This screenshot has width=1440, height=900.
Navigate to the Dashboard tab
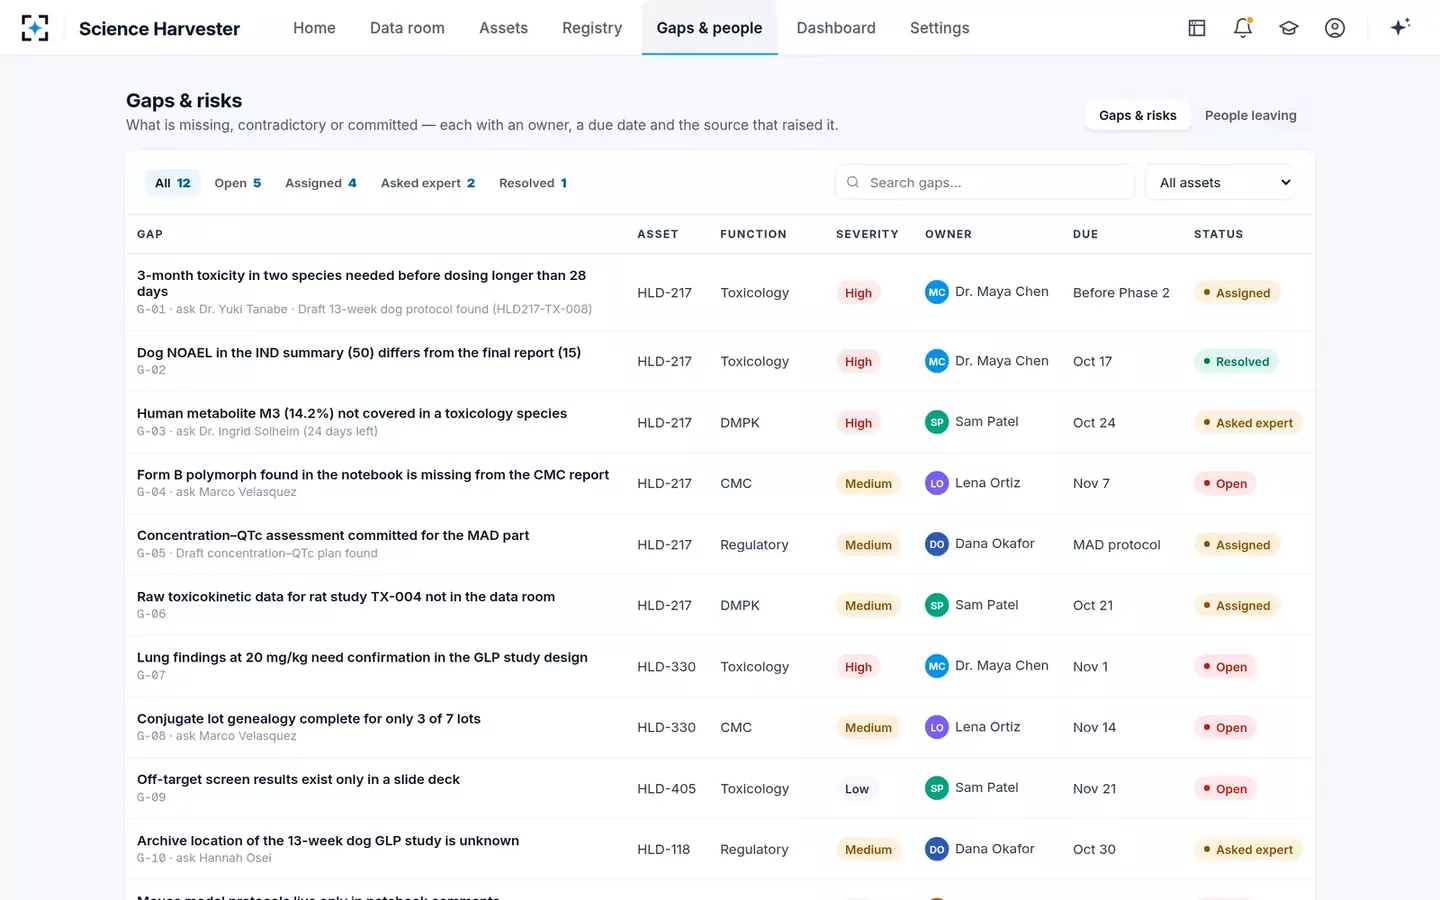[836, 28]
